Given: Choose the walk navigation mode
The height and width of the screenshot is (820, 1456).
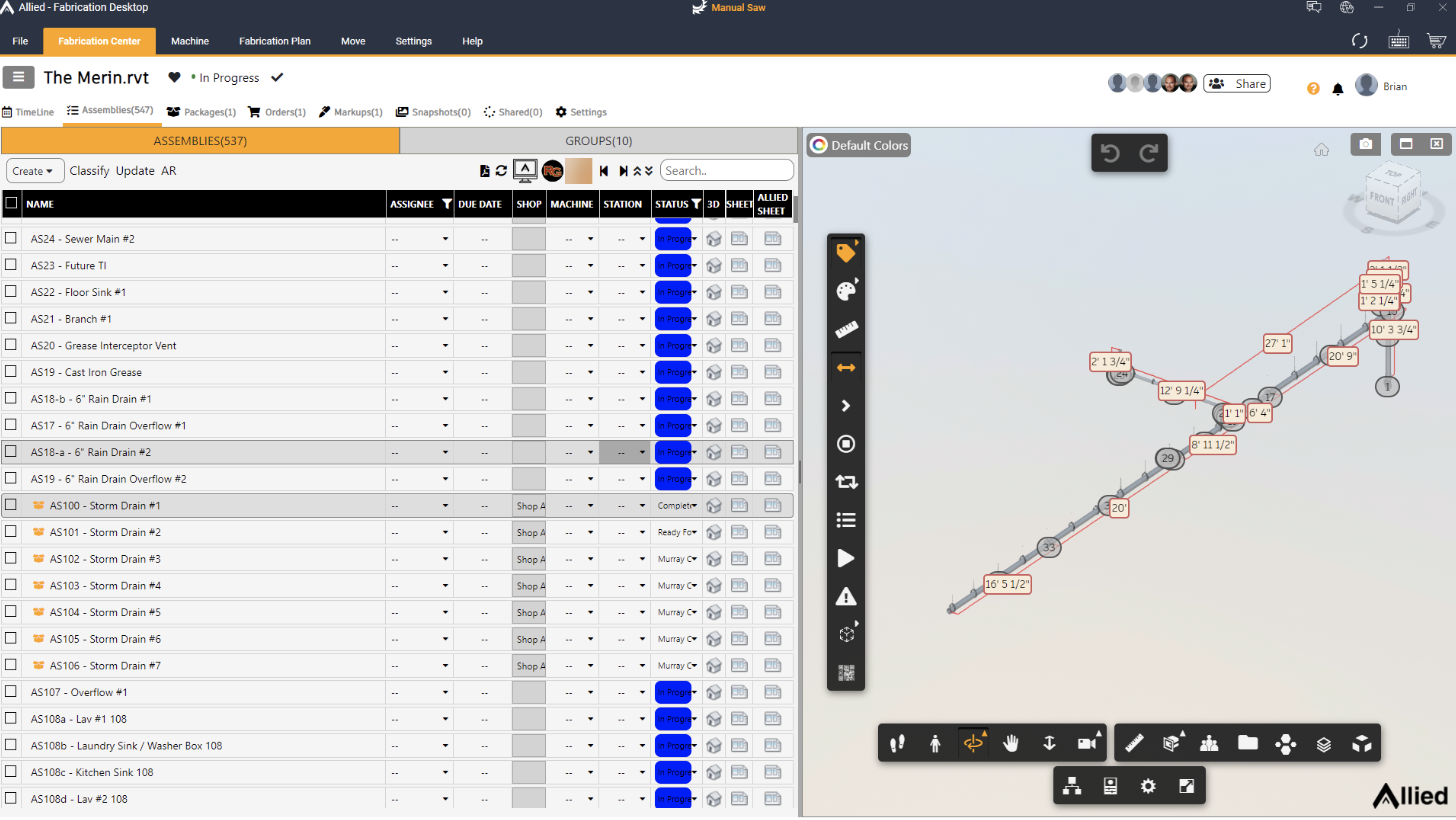Looking at the screenshot, I should (935, 743).
